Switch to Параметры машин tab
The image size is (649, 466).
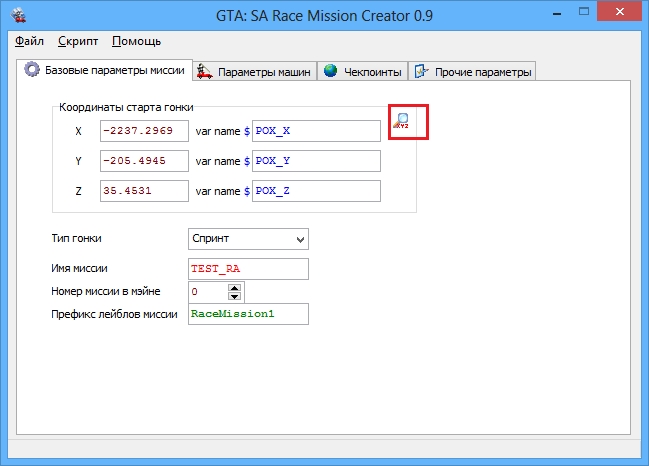pyautogui.click(x=255, y=71)
